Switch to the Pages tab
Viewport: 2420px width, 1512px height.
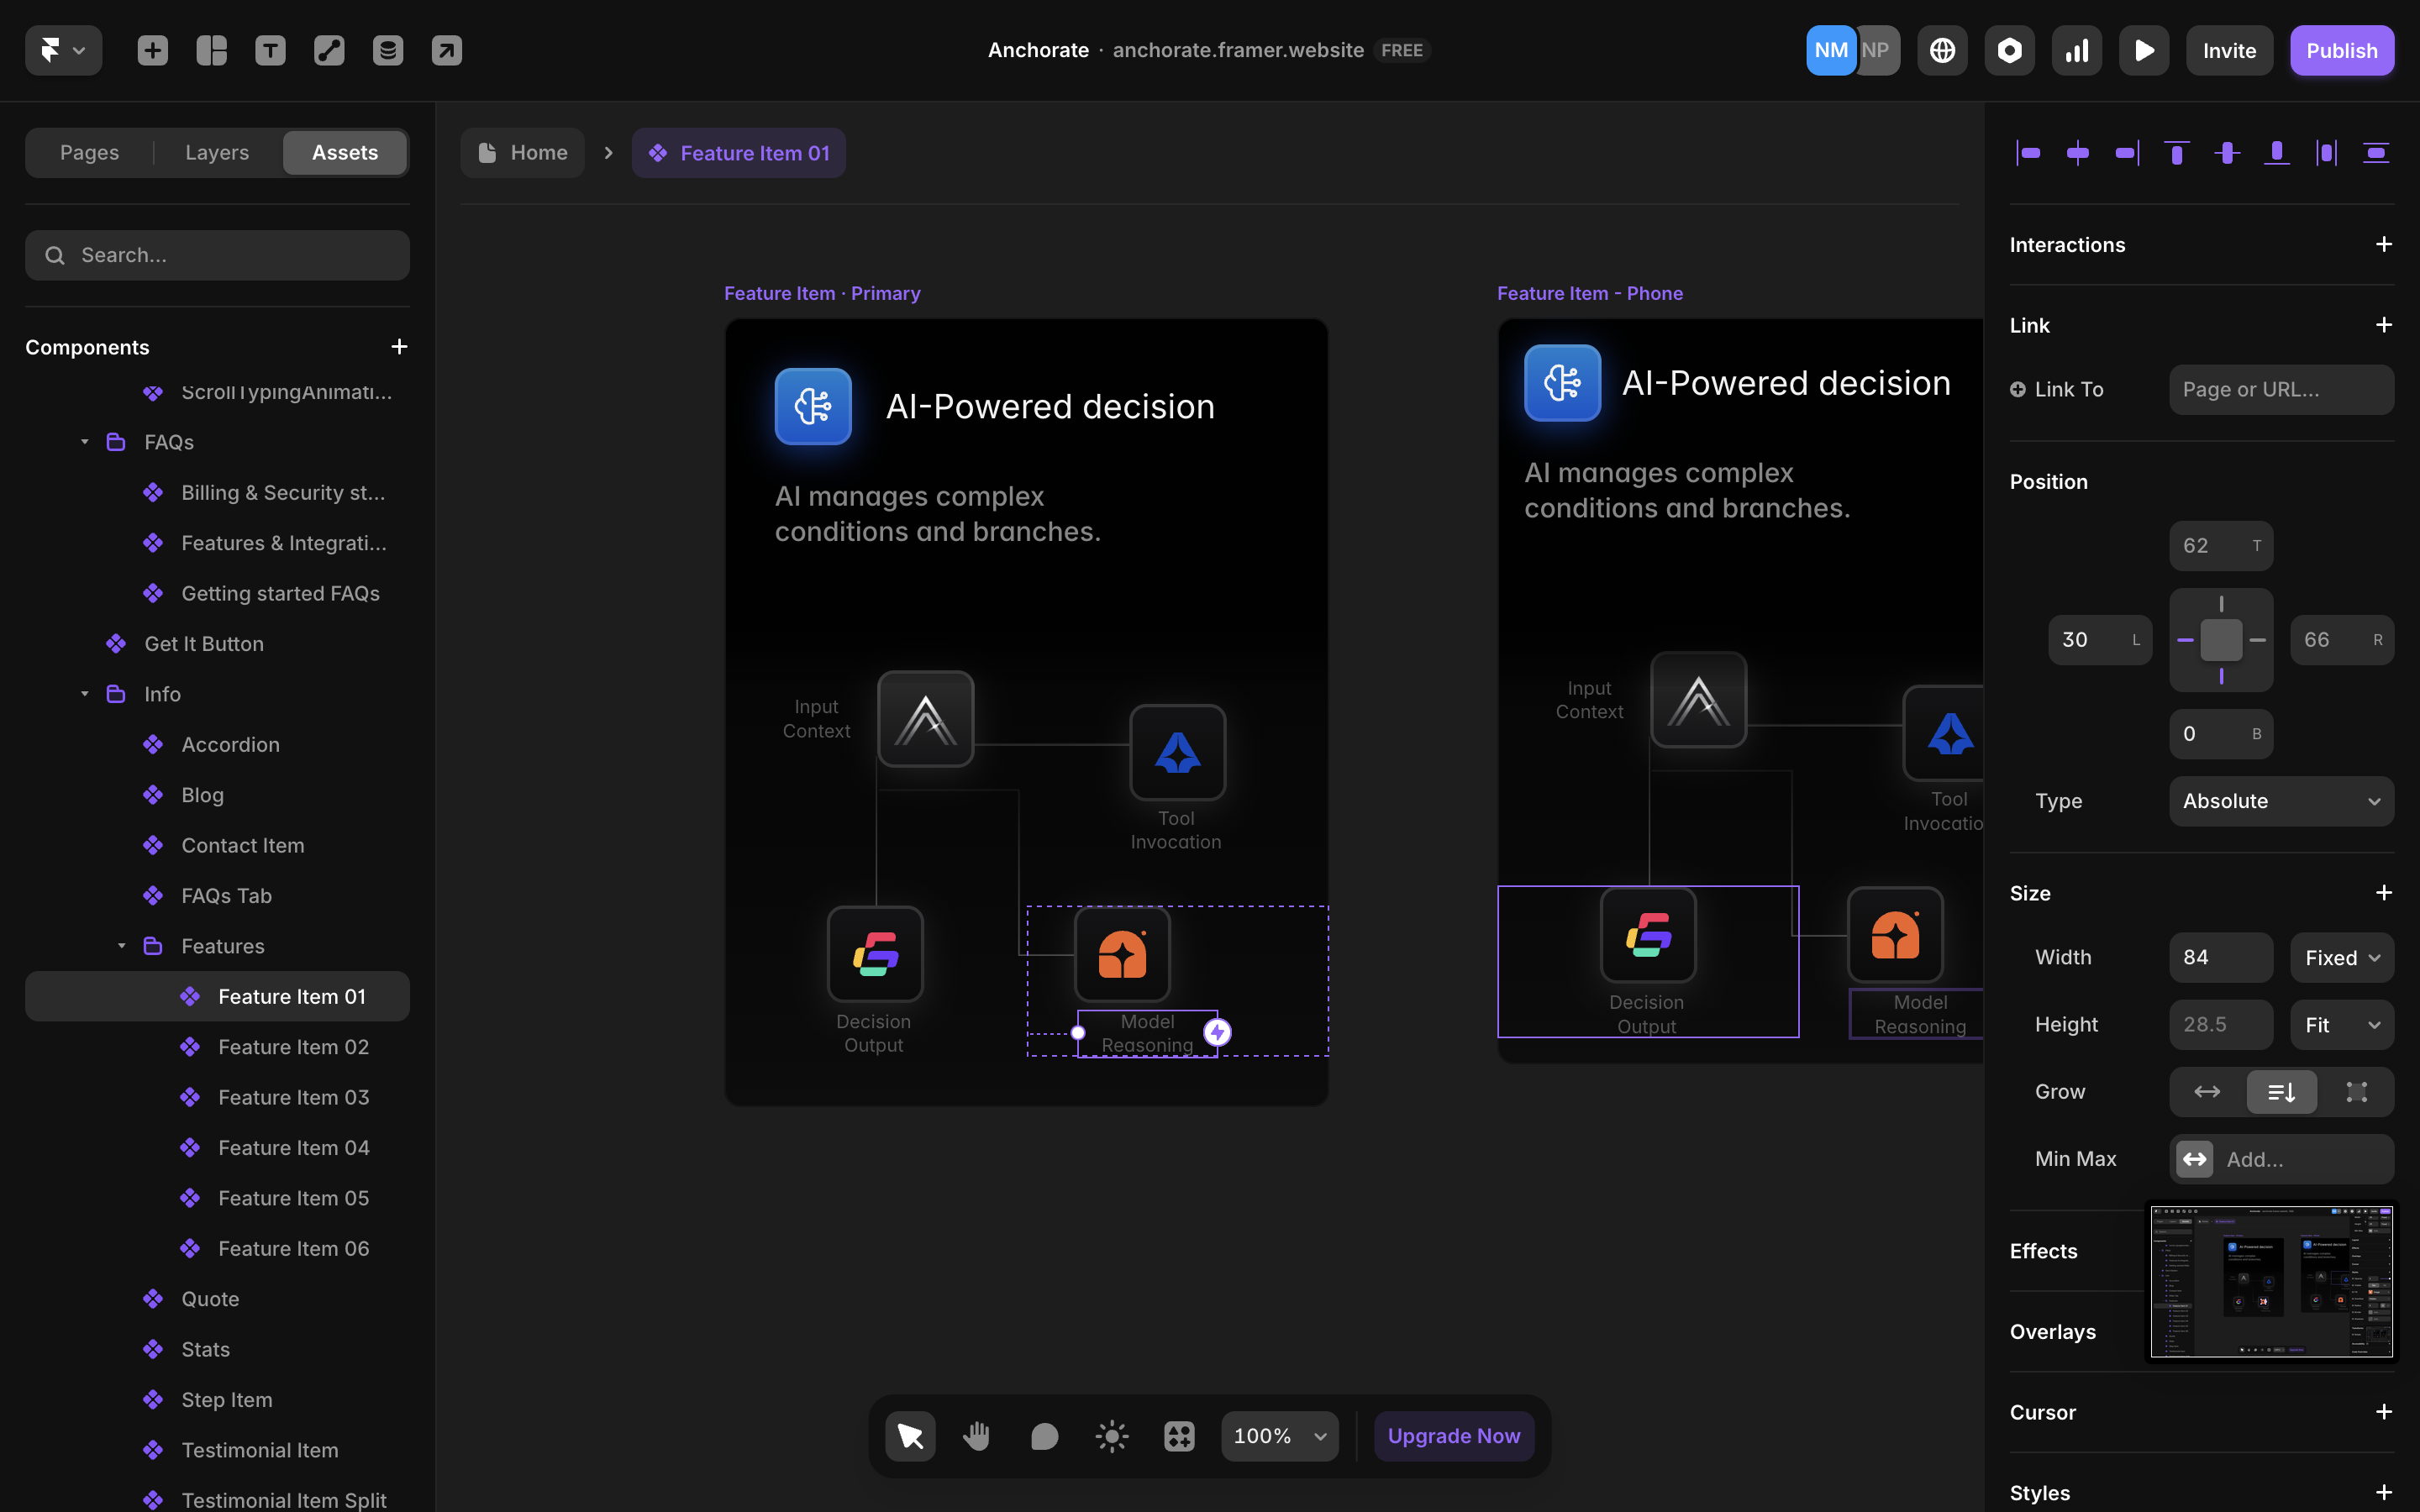click(x=89, y=153)
